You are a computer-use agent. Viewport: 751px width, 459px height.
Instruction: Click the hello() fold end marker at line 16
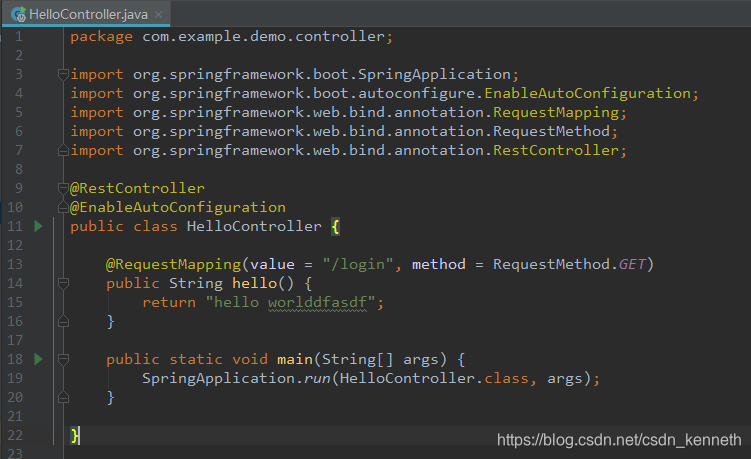pyautogui.click(x=63, y=321)
